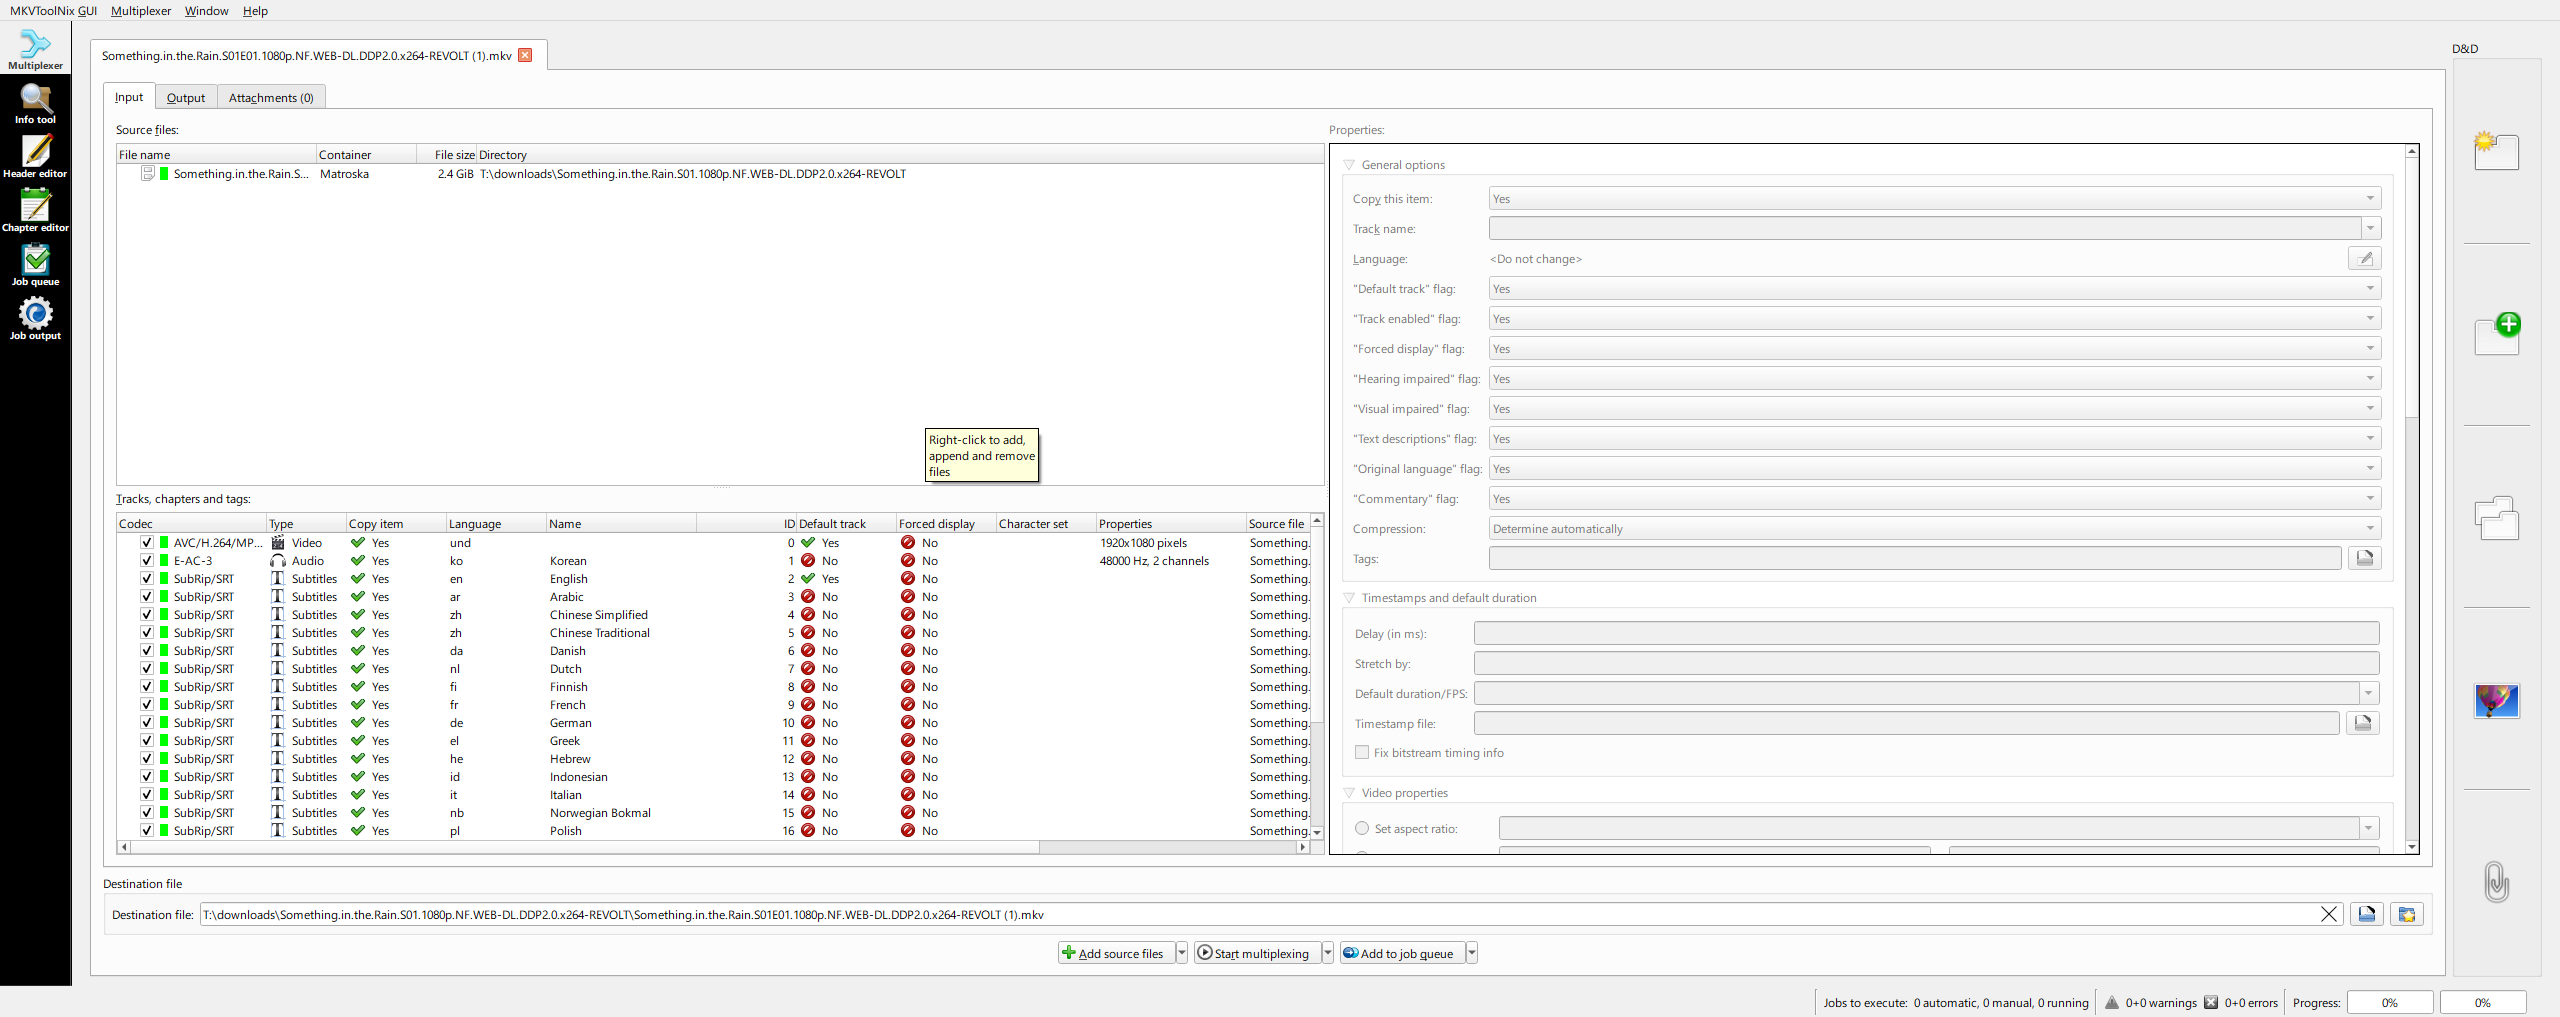Click into the Delay (in ms) field
The width and height of the screenshot is (2560, 1017).
(x=1926, y=633)
